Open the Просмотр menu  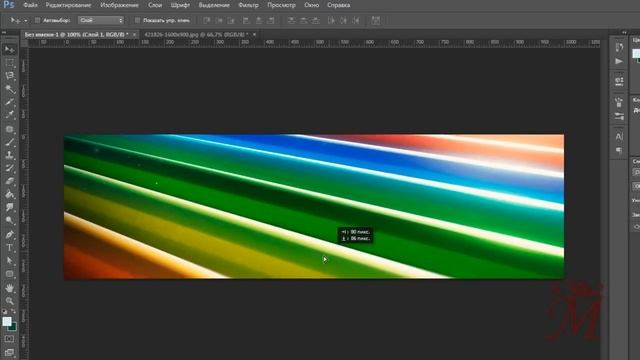pyautogui.click(x=281, y=5)
